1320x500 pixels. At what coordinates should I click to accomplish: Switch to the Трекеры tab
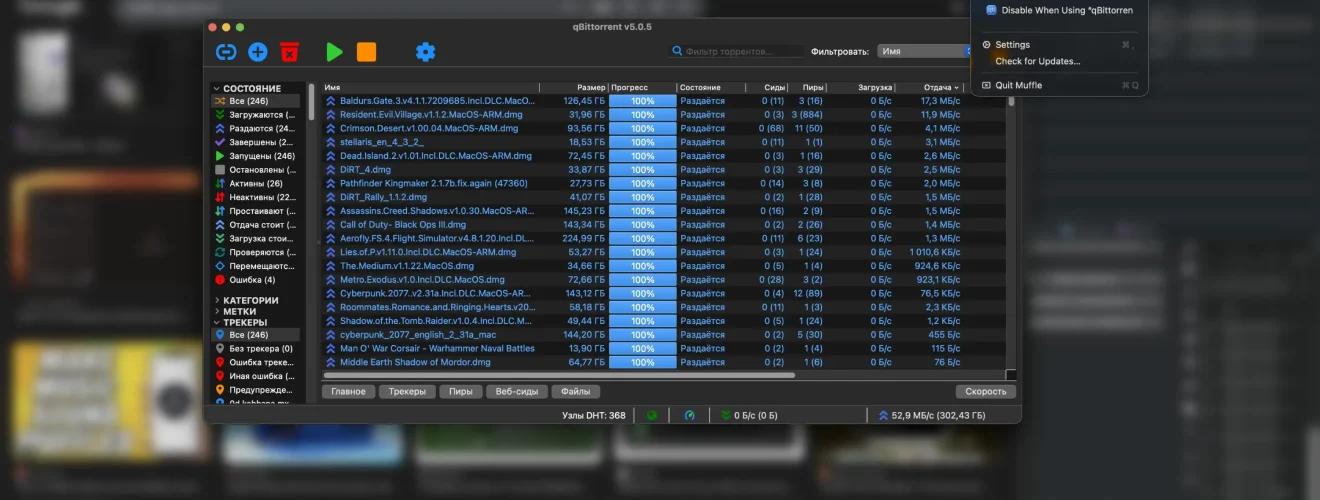(x=406, y=392)
